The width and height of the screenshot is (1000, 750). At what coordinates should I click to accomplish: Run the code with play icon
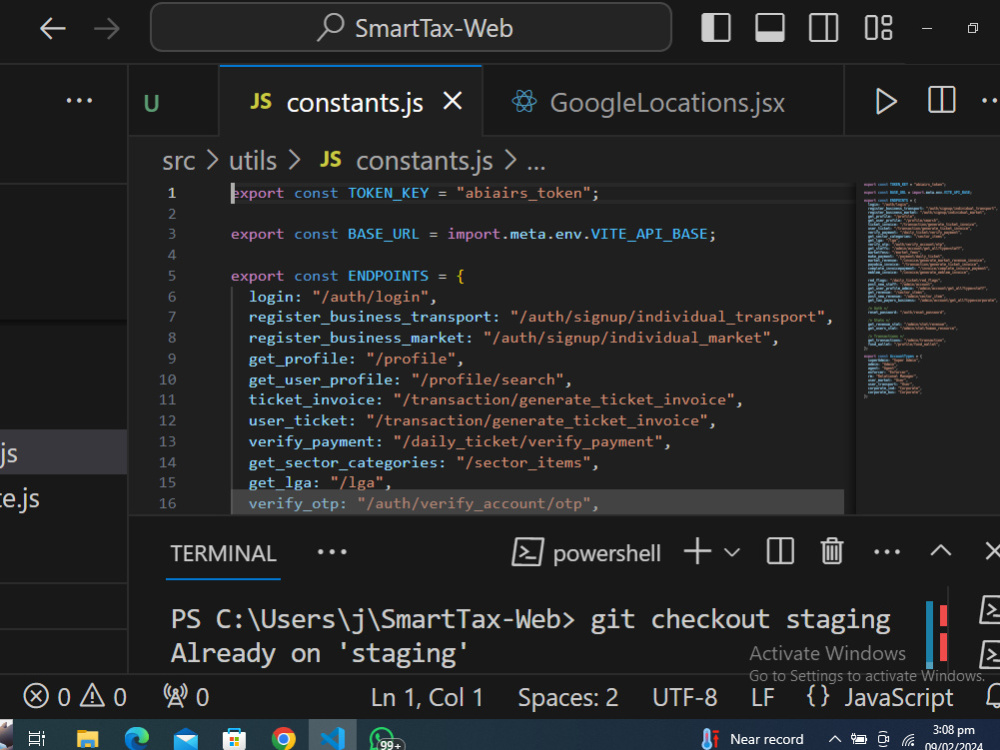(886, 101)
